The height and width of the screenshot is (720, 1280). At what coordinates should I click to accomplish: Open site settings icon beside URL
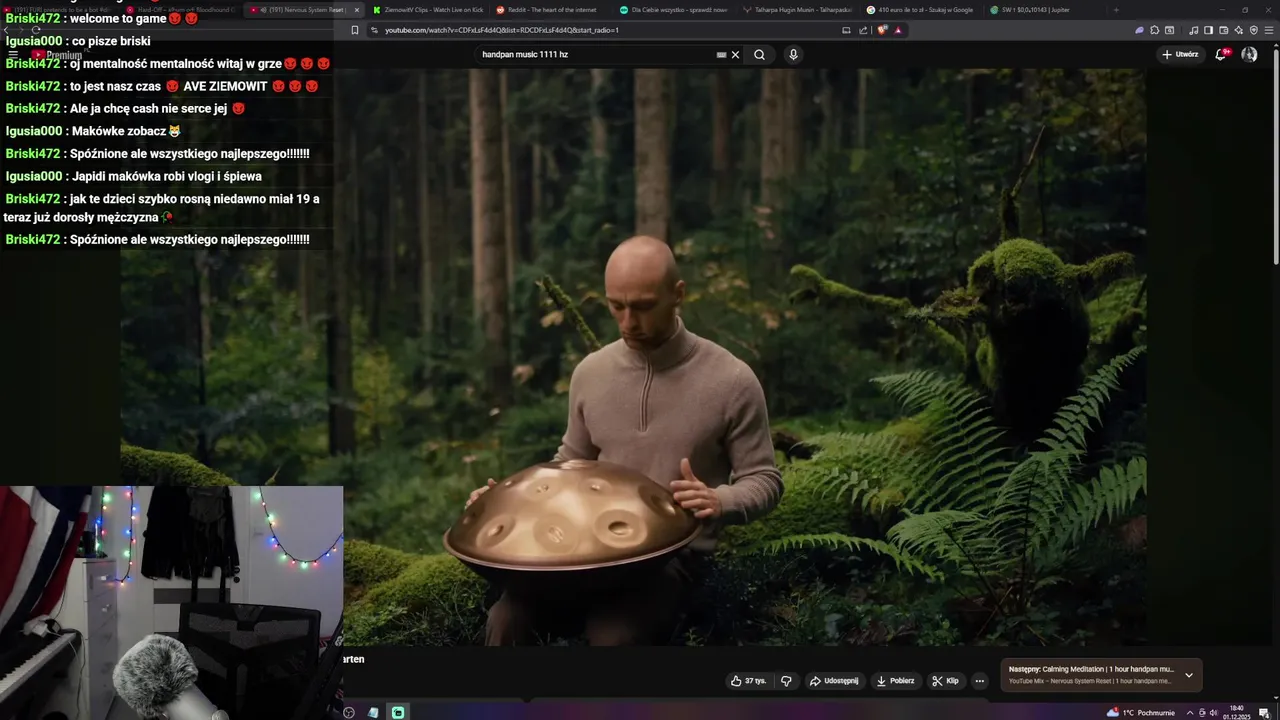point(374,30)
